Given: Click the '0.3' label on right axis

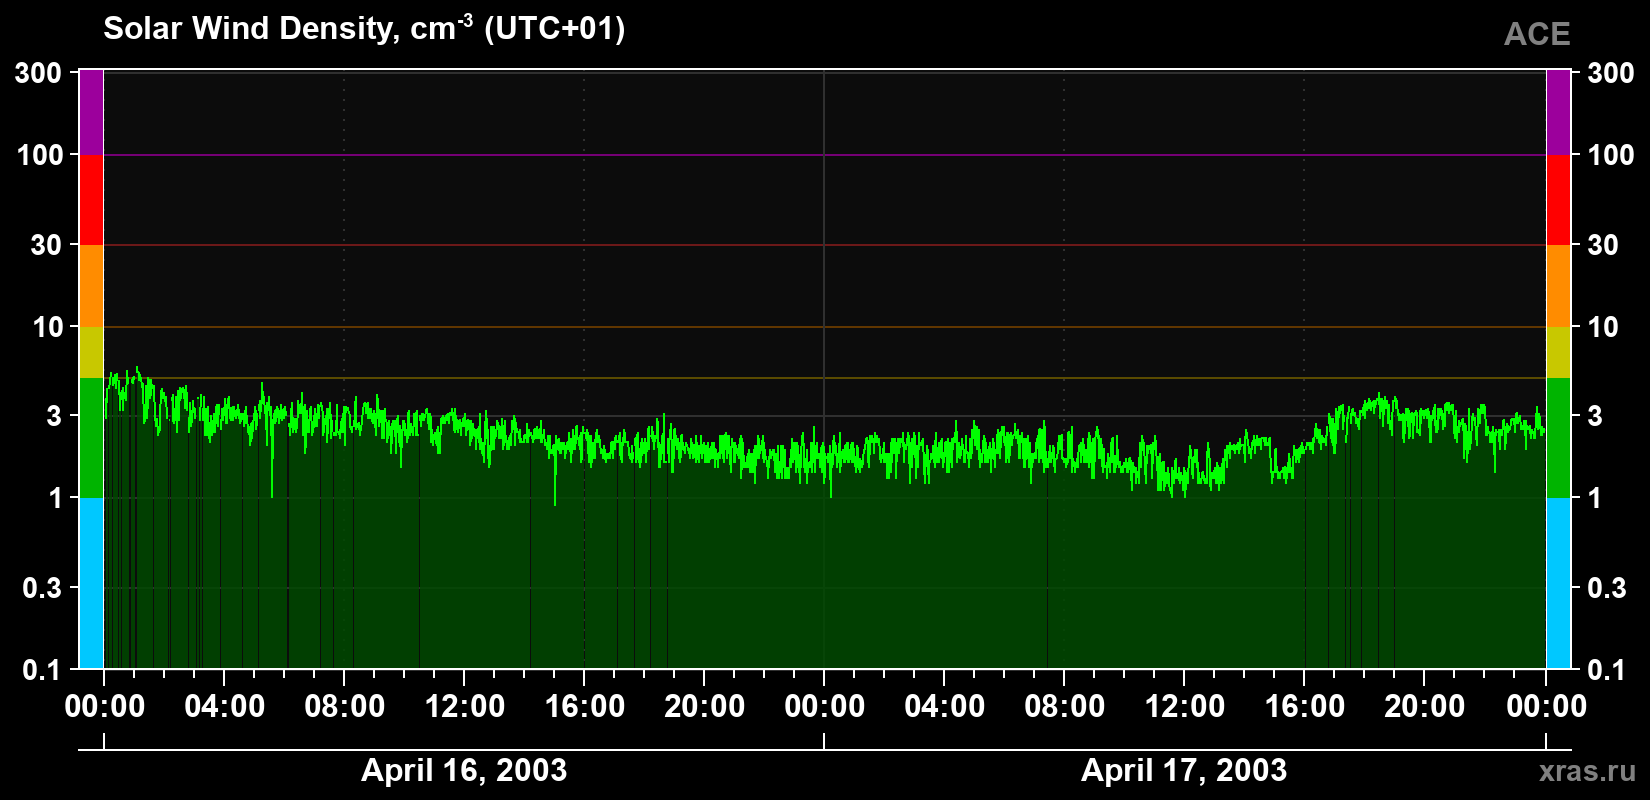Looking at the screenshot, I should (x=1607, y=588).
